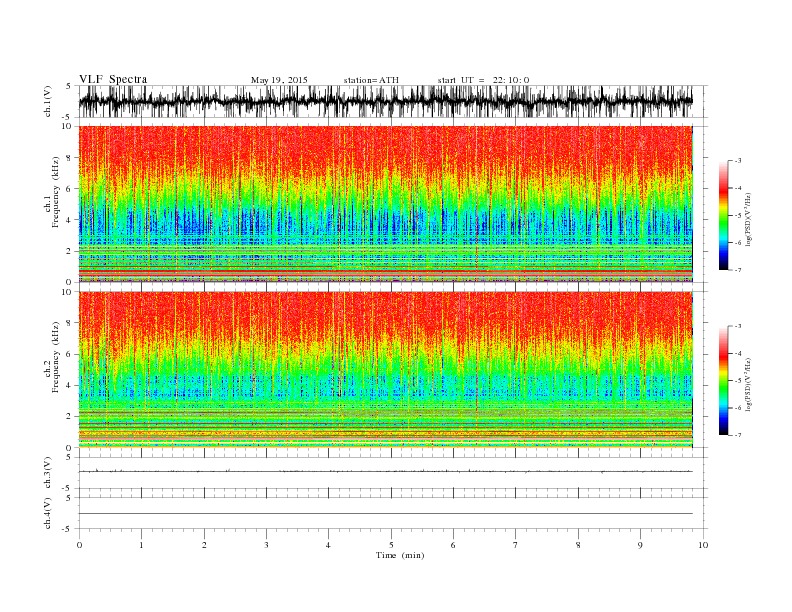792x612 pixels.
Task: Click time axis tick label "10" at the end
Action: click(703, 545)
